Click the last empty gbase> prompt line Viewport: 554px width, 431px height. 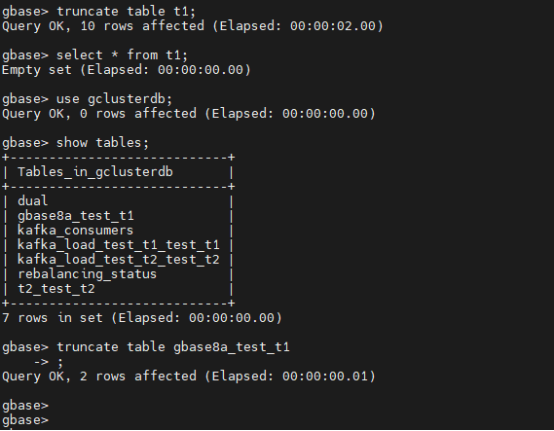pos(25,420)
